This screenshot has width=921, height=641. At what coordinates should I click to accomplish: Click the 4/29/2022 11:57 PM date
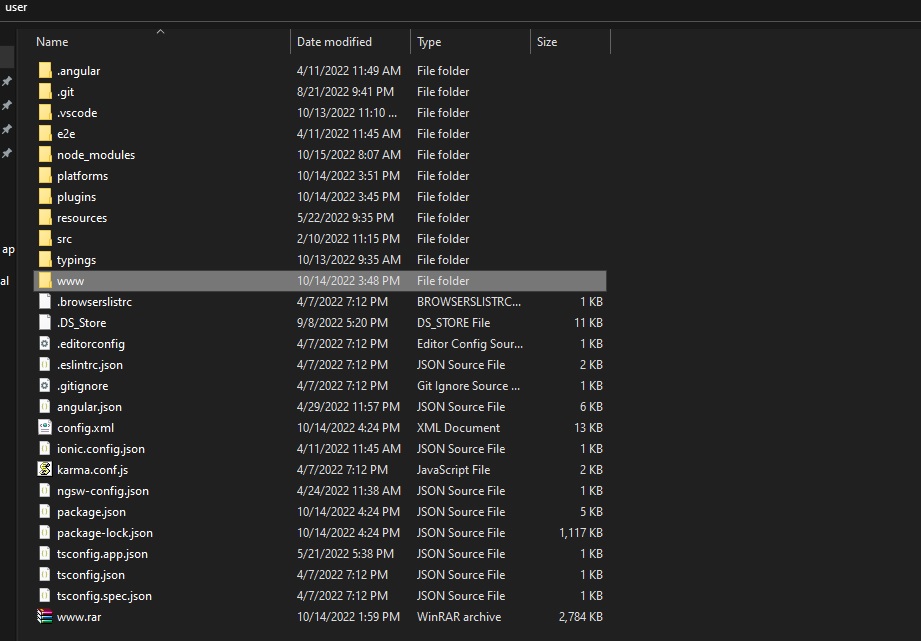(348, 407)
